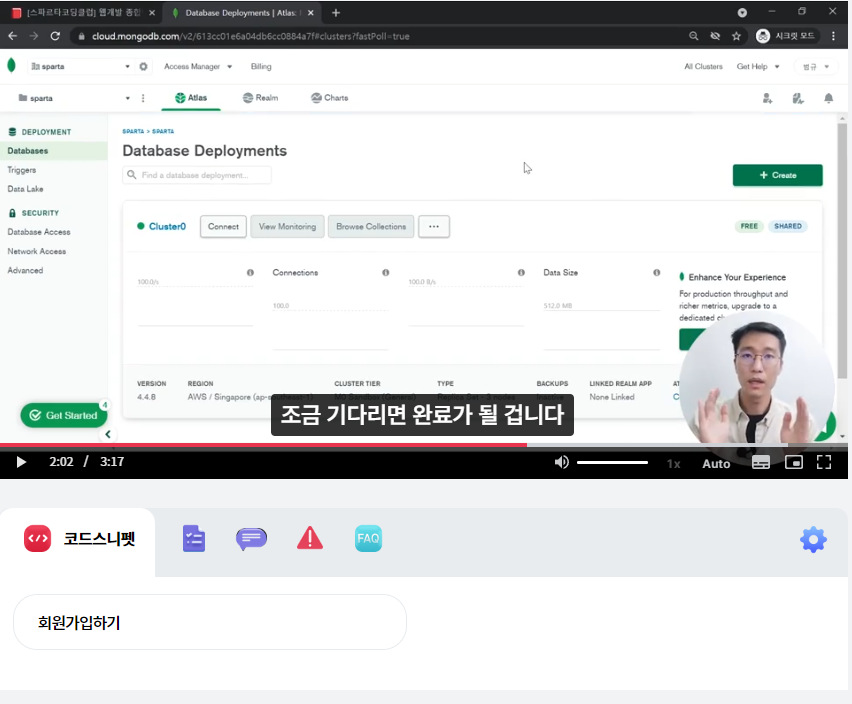Change playback speed 1x
Screen dimensions: 852x704
[674, 463]
